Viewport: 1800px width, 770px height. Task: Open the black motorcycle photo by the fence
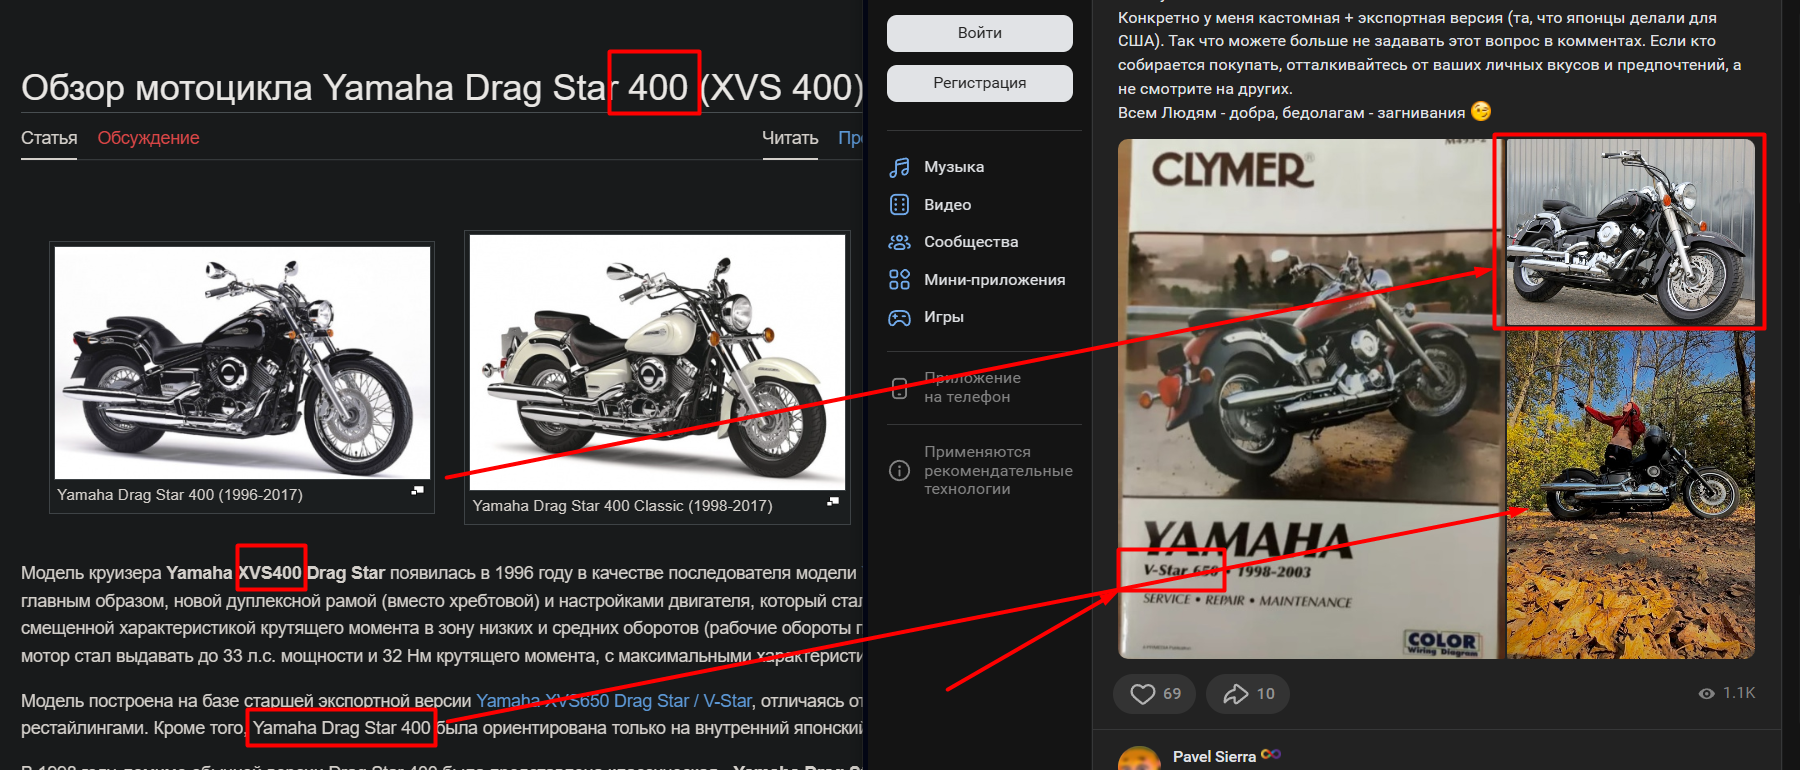1631,233
